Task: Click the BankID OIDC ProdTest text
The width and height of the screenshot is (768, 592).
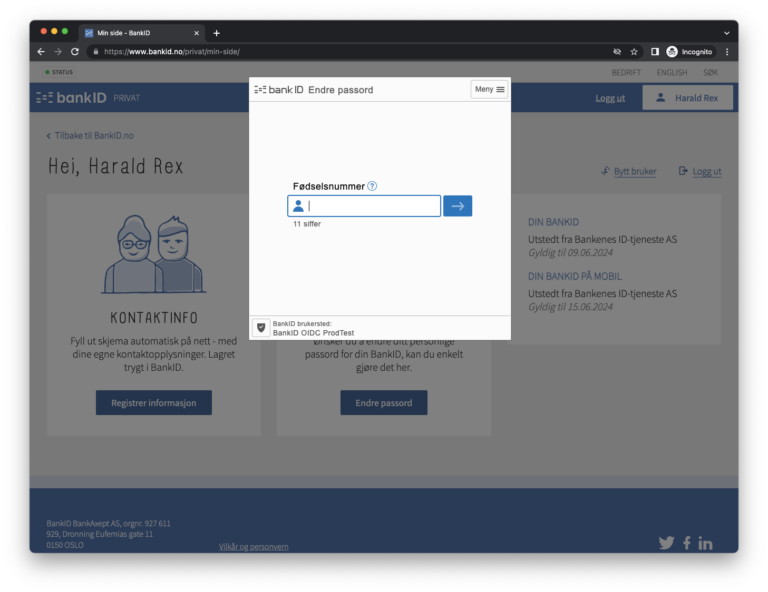Action: click(313, 333)
